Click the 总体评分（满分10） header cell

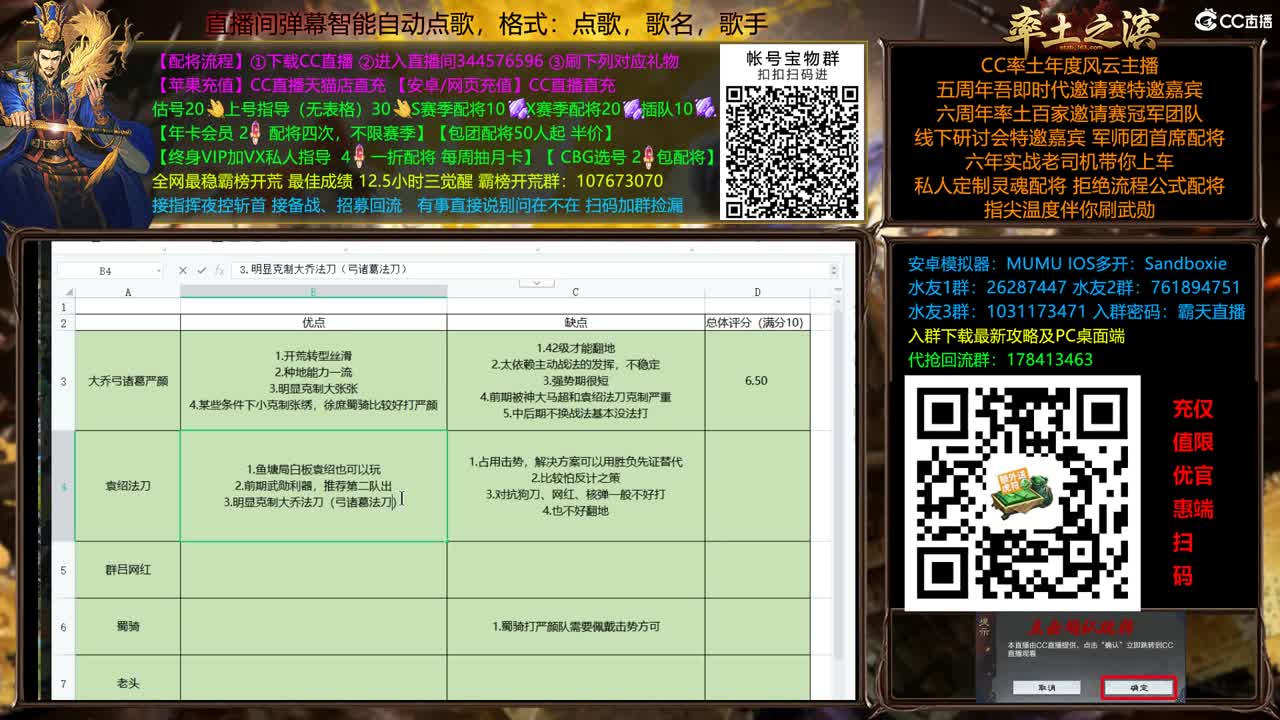[757, 323]
